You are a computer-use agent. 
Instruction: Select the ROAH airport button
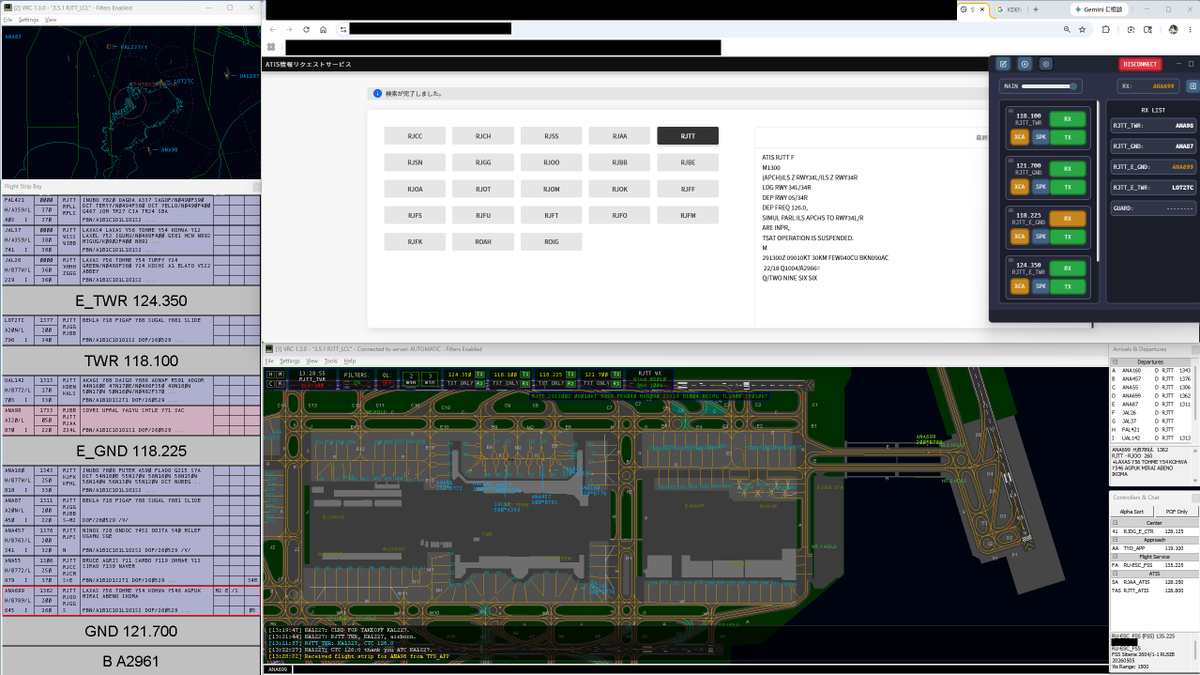click(482, 241)
